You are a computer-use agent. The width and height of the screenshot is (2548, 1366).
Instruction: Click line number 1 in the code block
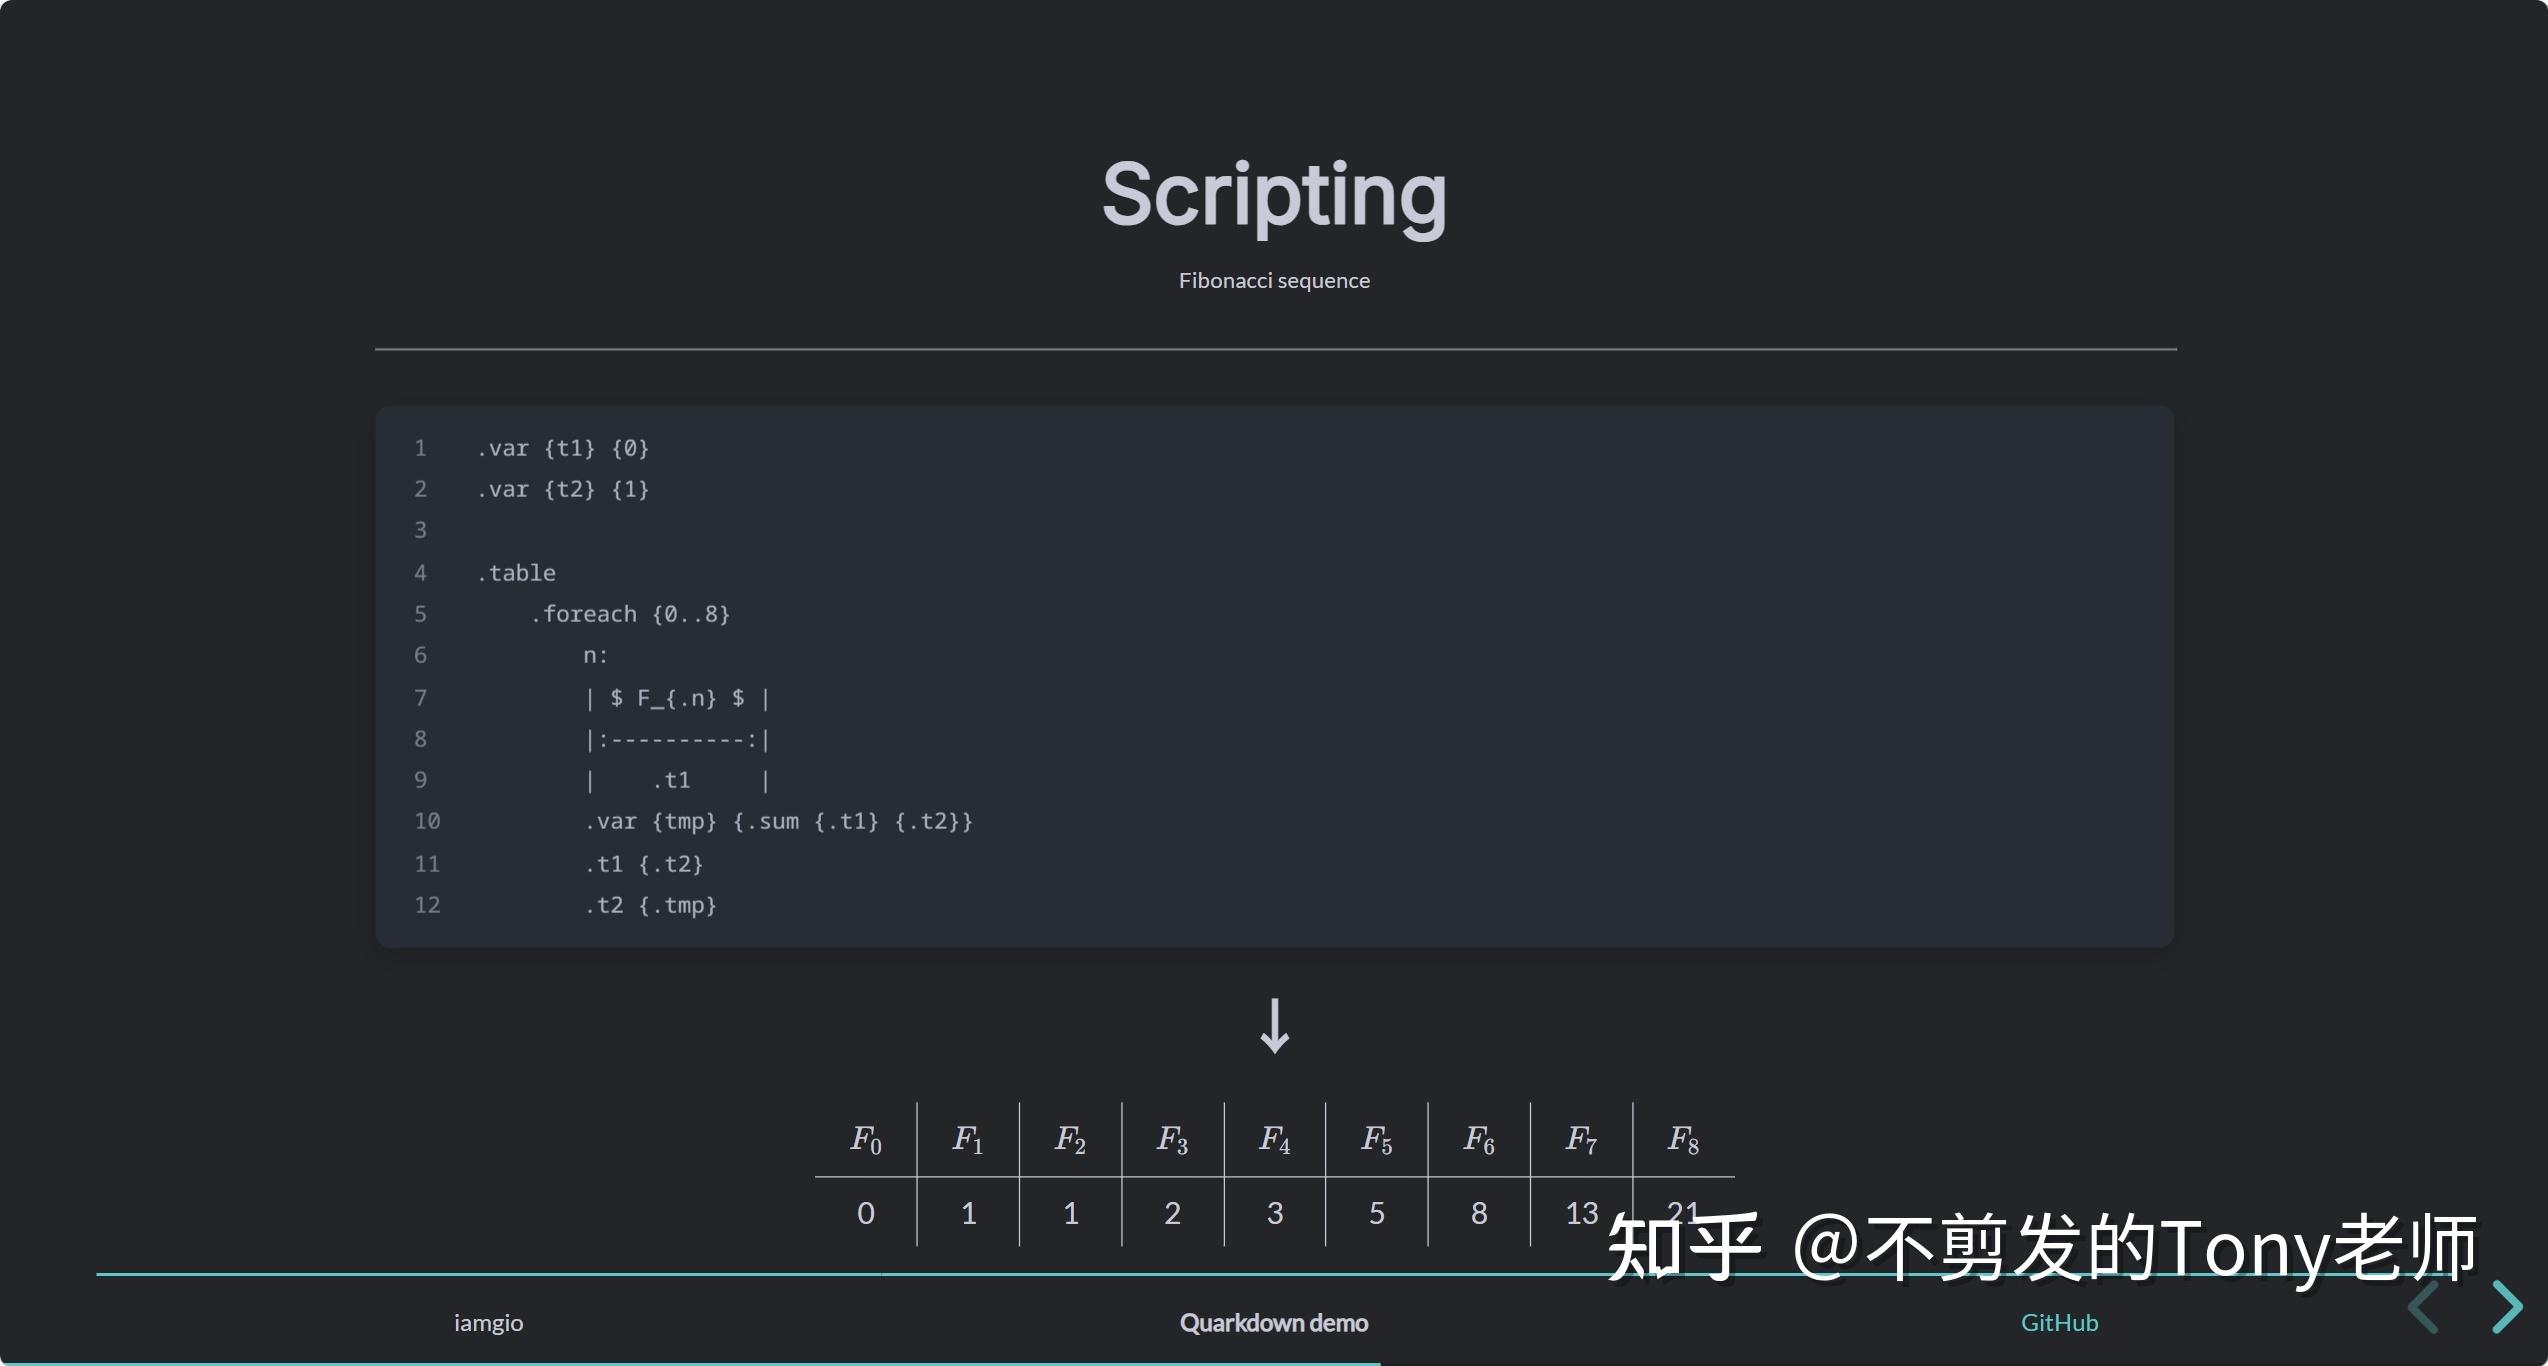[420, 448]
